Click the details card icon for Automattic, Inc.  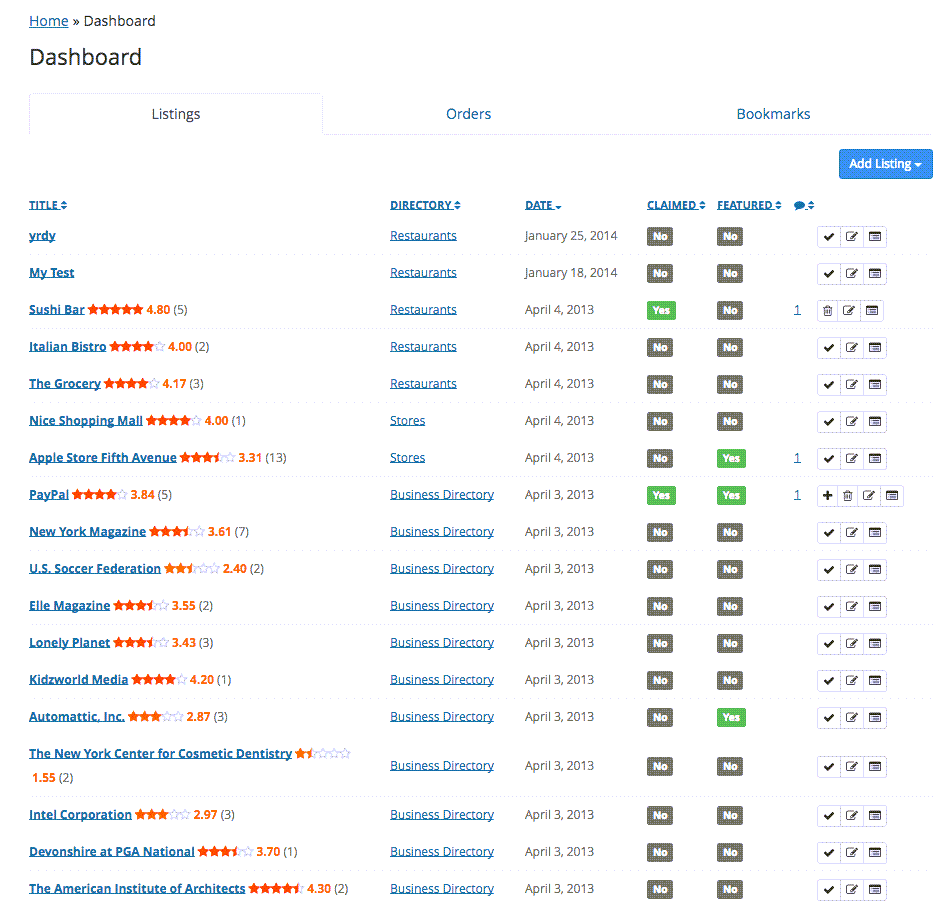click(x=875, y=717)
